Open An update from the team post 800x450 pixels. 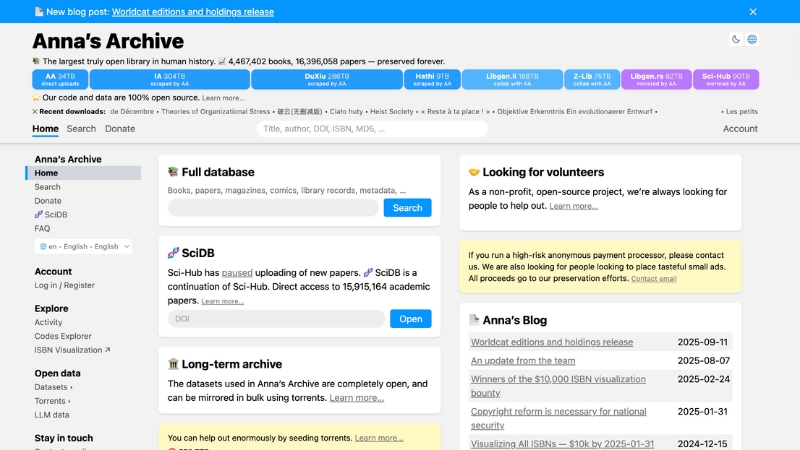point(522,360)
